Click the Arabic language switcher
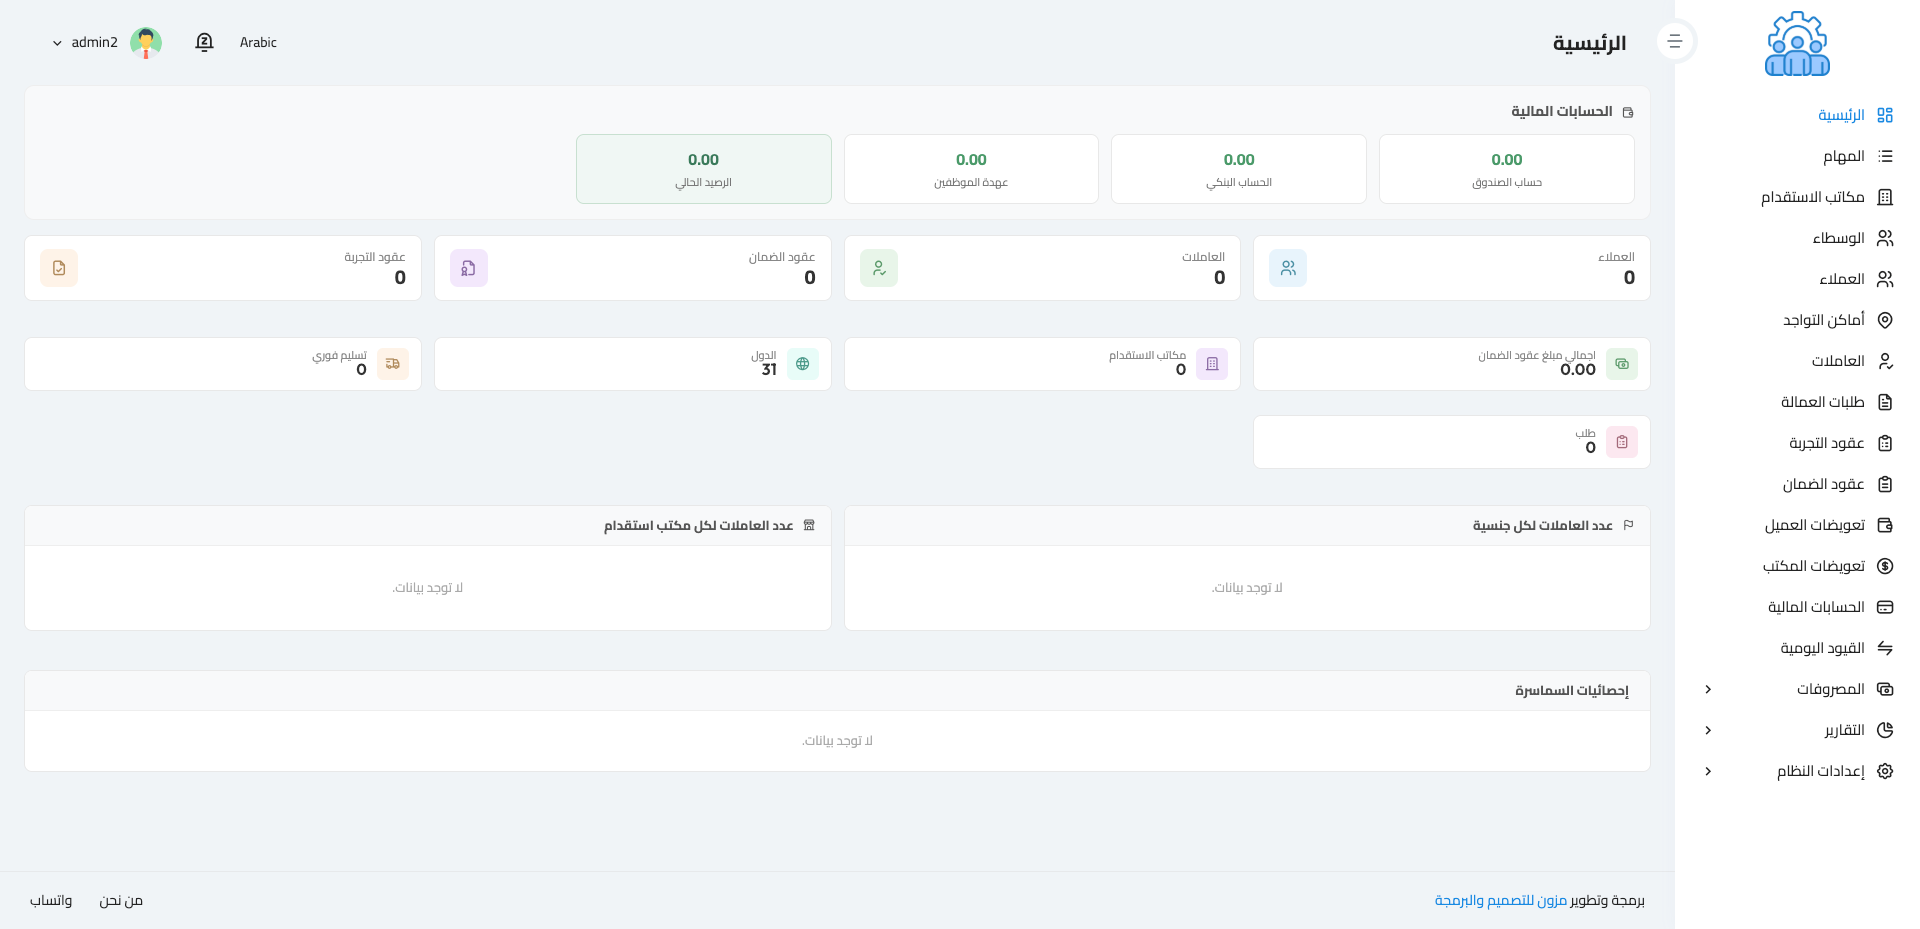The width and height of the screenshot is (1920, 929). [x=258, y=42]
